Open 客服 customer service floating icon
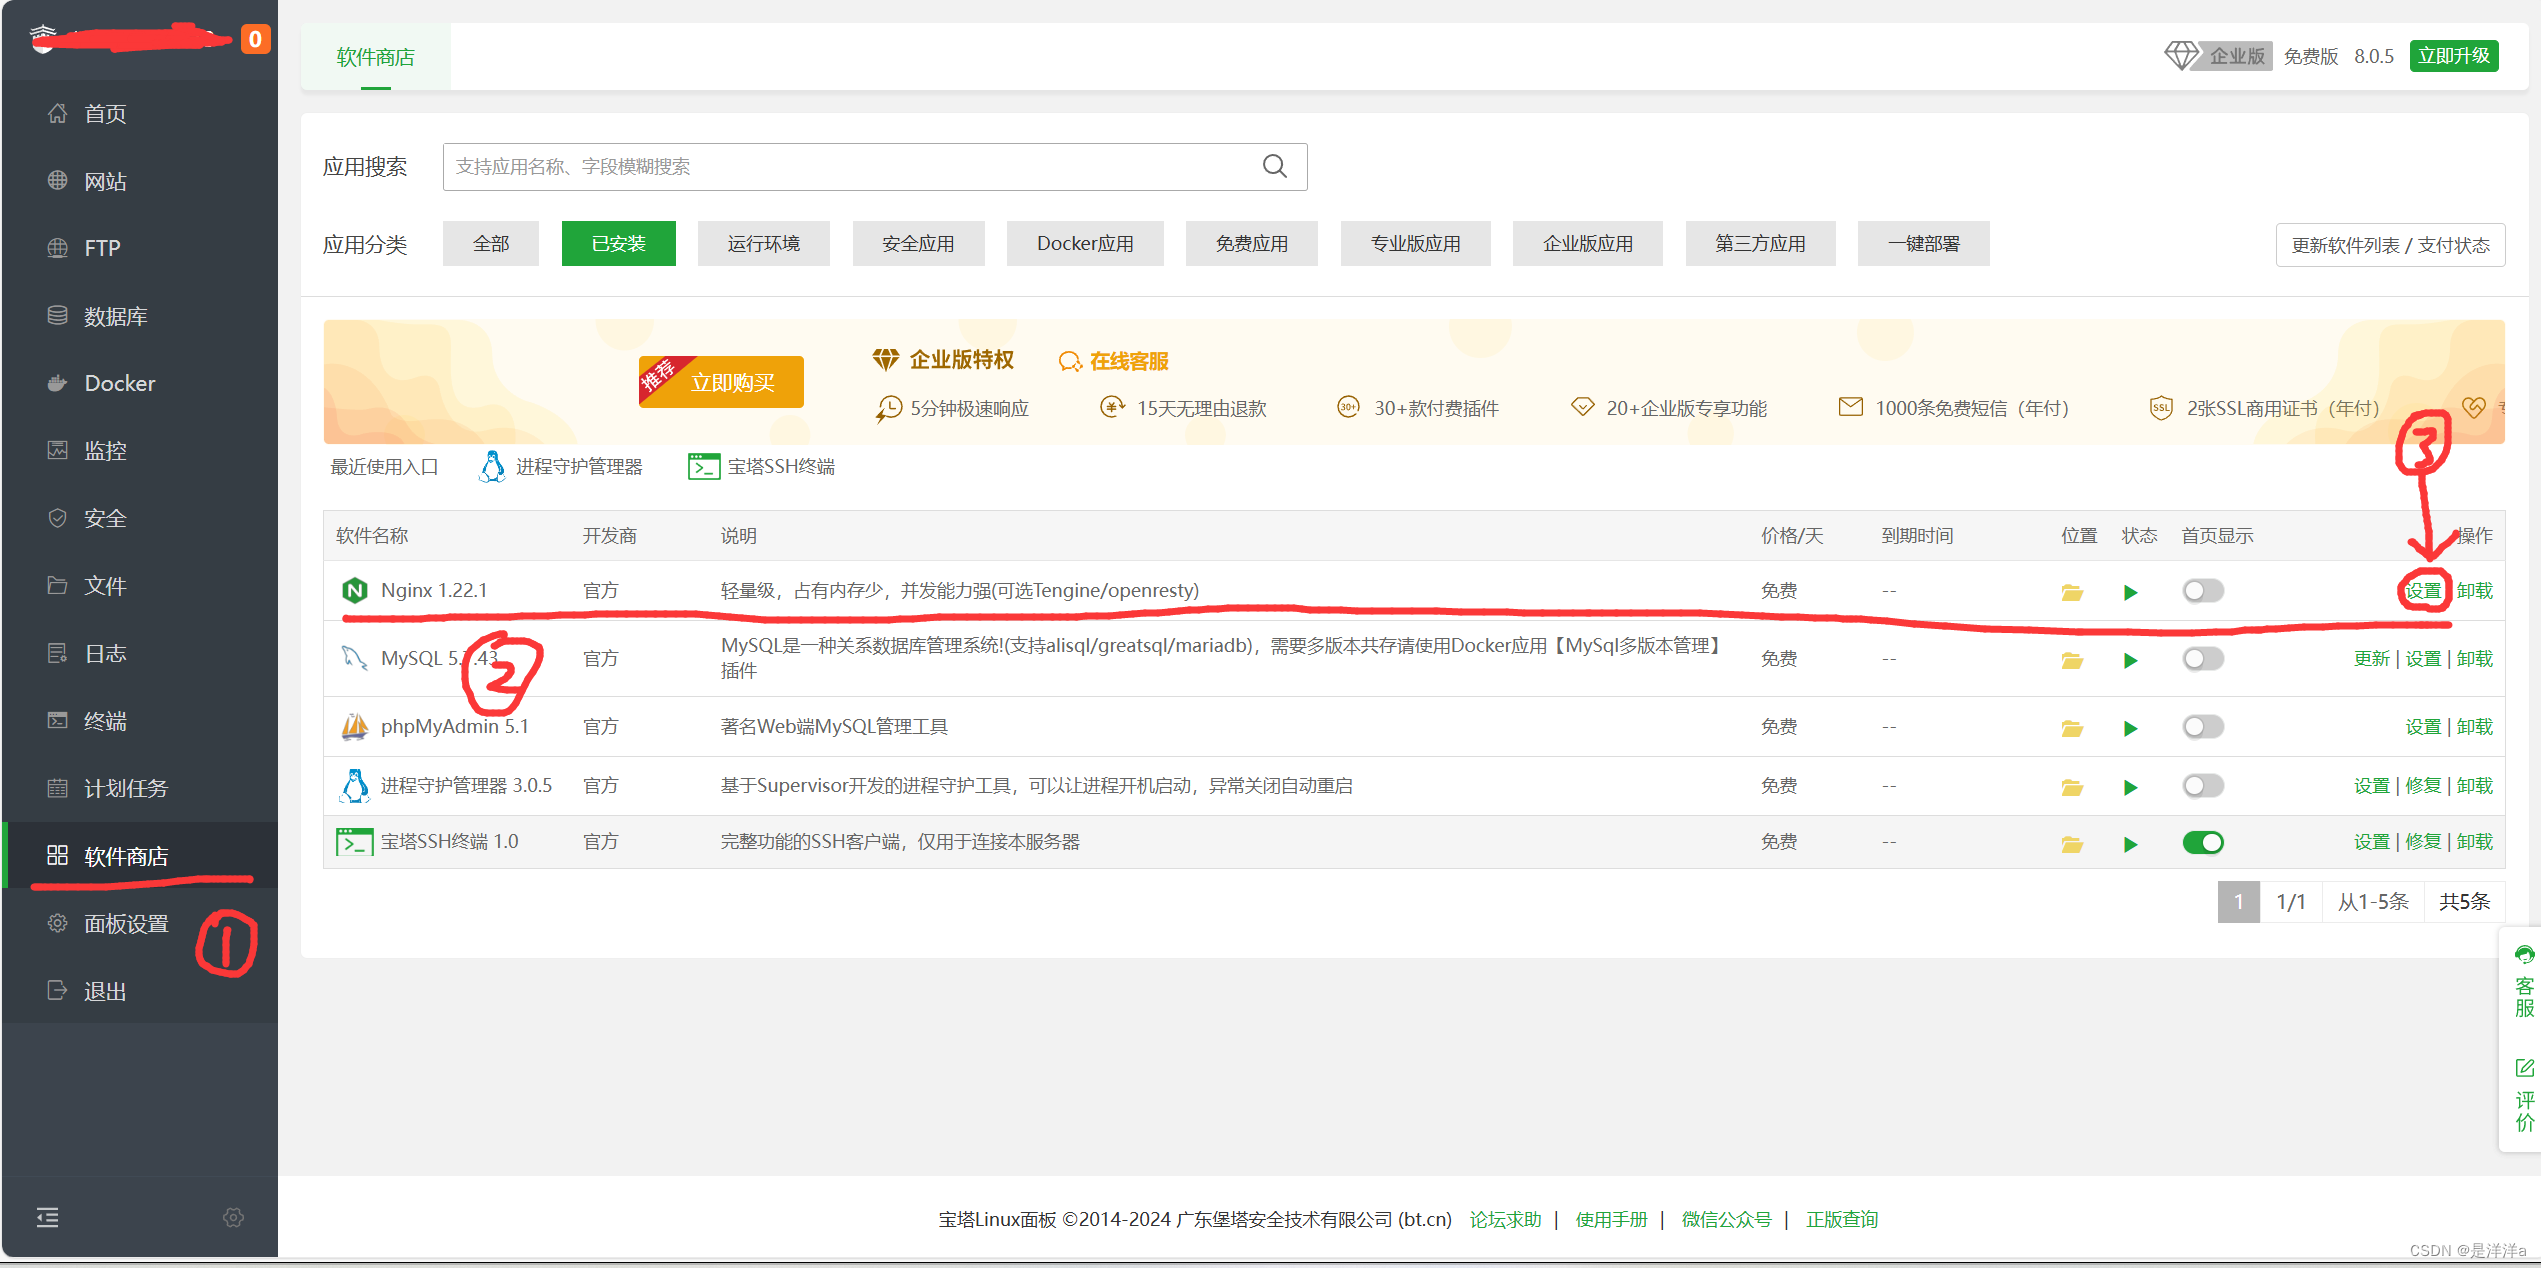The width and height of the screenshot is (2541, 1268). pyautogui.click(x=2524, y=982)
